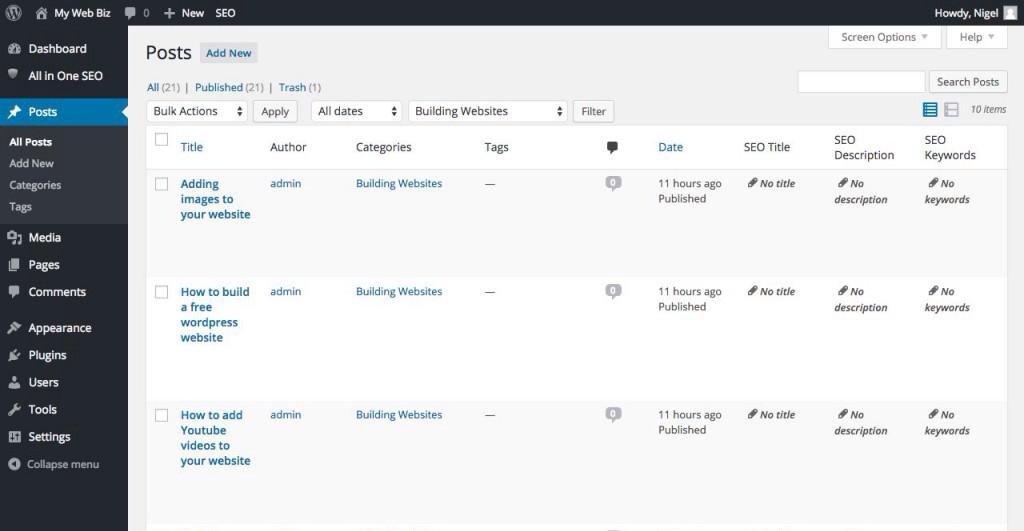
Task: Edit SEO keywords pencil for Adding images post
Action: [933, 183]
